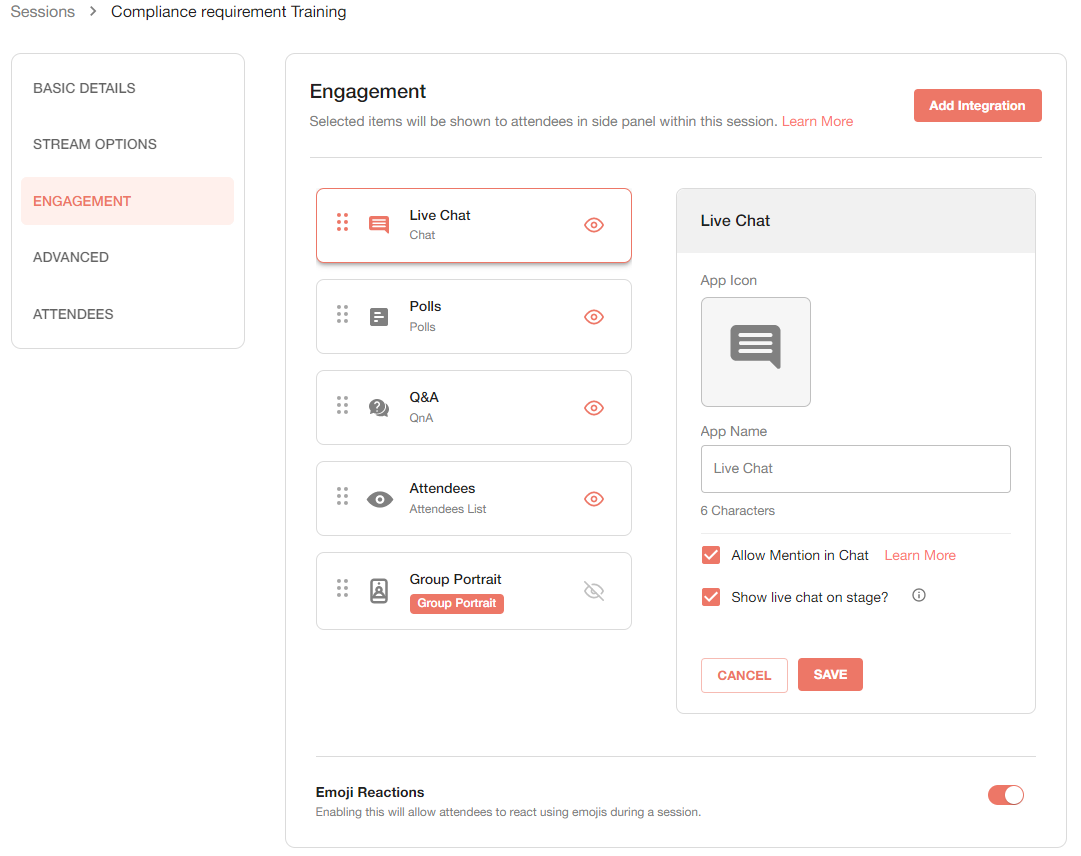This screenshot has width=1081, height=856.
Task: Click the Q&A drag handle dots
Action: tap(342, 405)
